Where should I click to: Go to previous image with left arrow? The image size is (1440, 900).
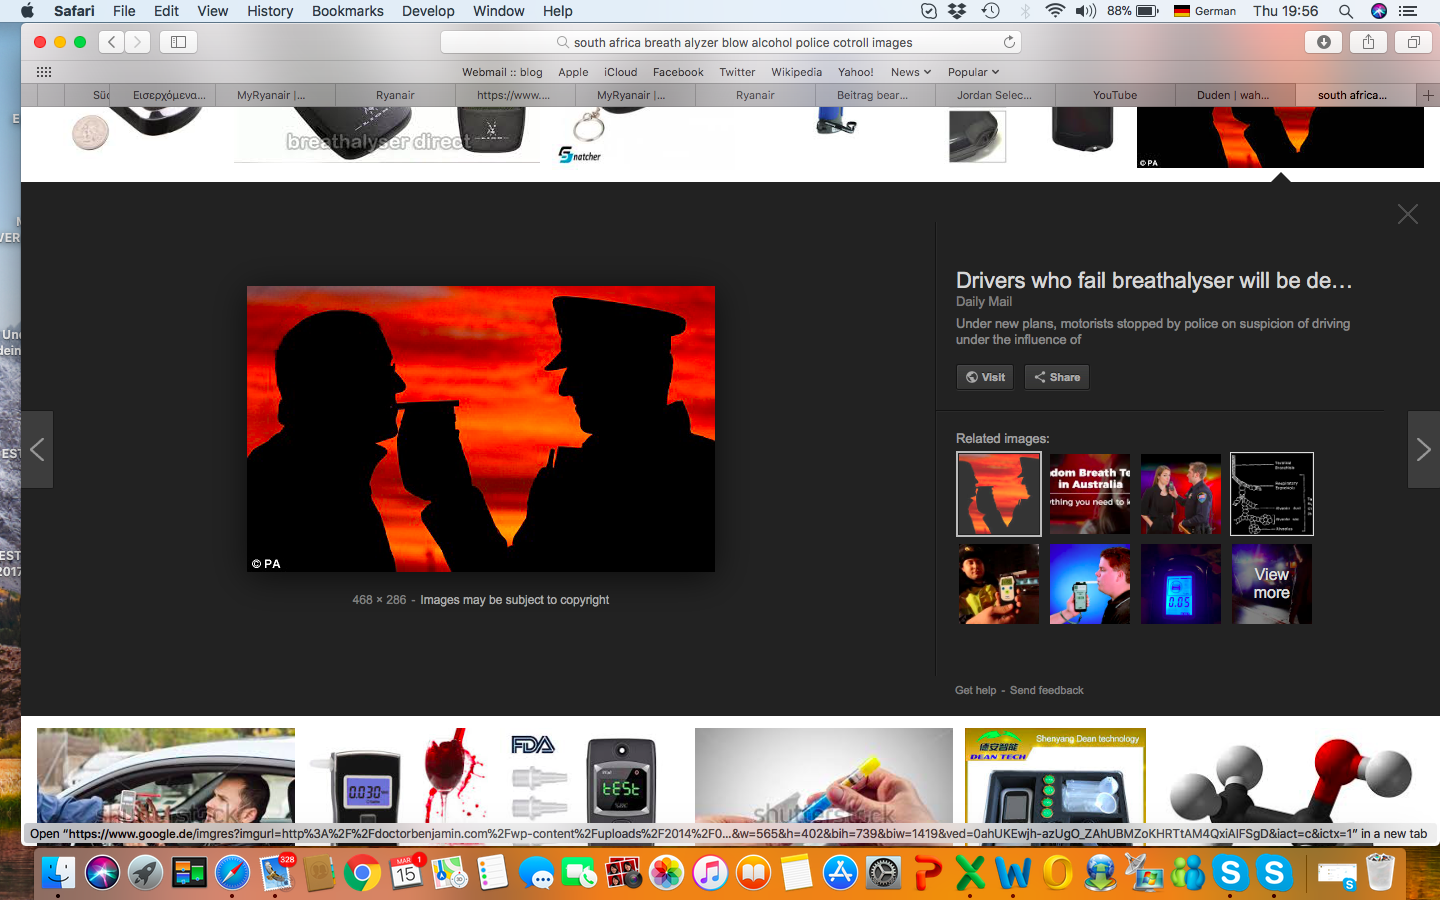[x=37, y=450]
